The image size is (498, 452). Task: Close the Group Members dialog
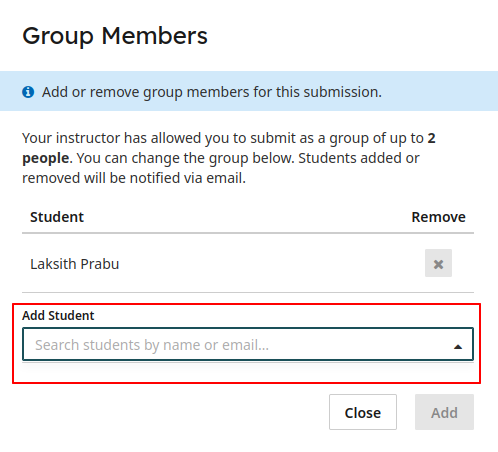[x=363, y=412]
